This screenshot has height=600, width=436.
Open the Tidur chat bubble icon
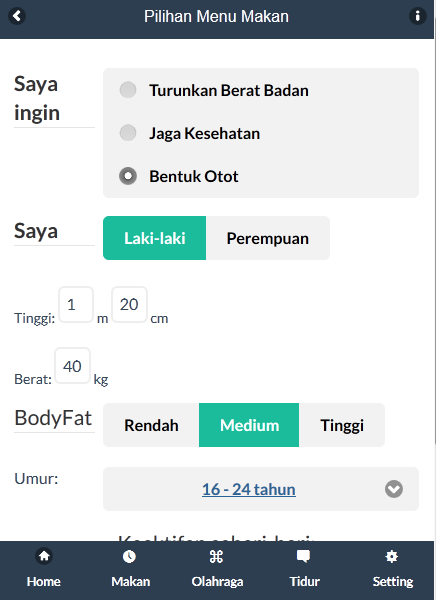[304, 556]
